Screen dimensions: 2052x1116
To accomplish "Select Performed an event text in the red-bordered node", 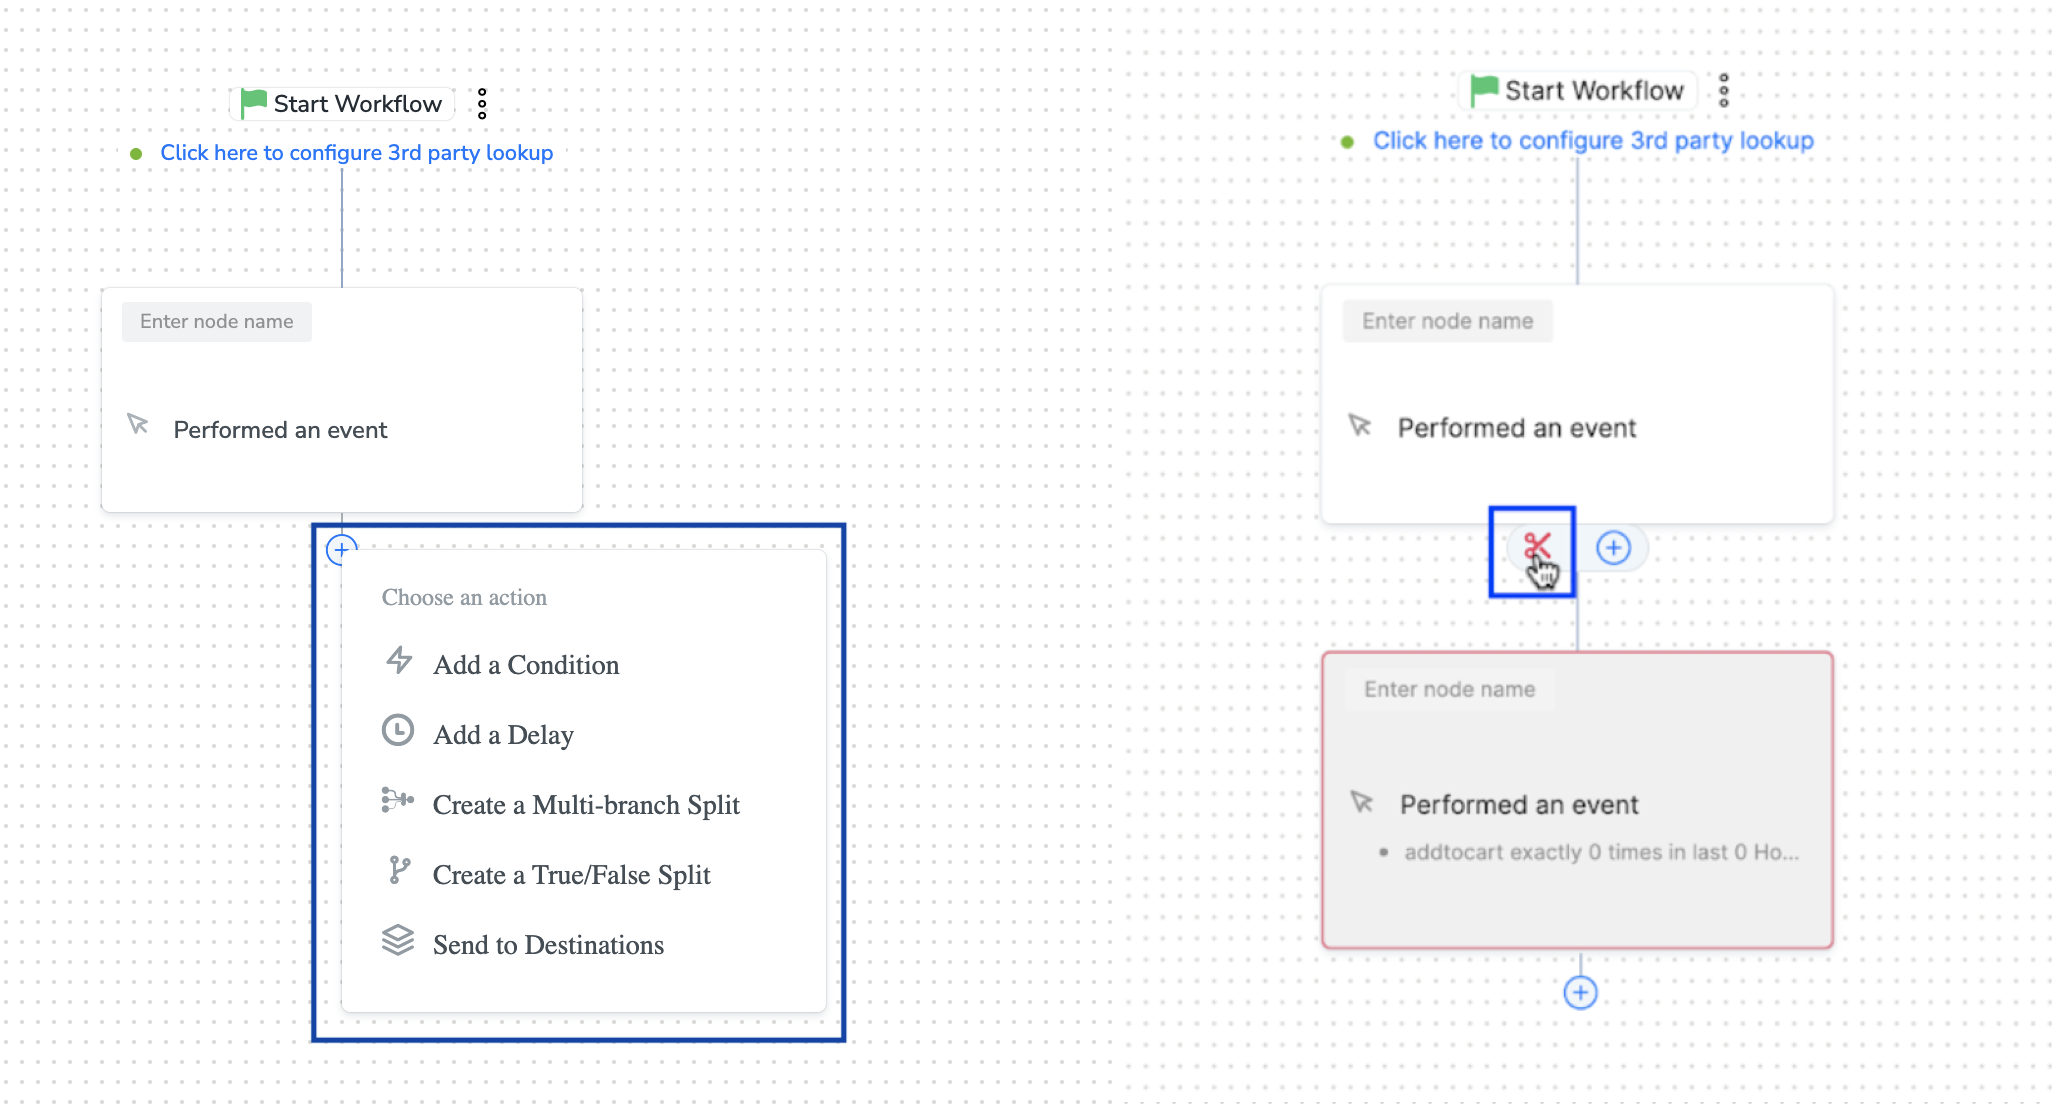I will click(x=1519, y=805).
